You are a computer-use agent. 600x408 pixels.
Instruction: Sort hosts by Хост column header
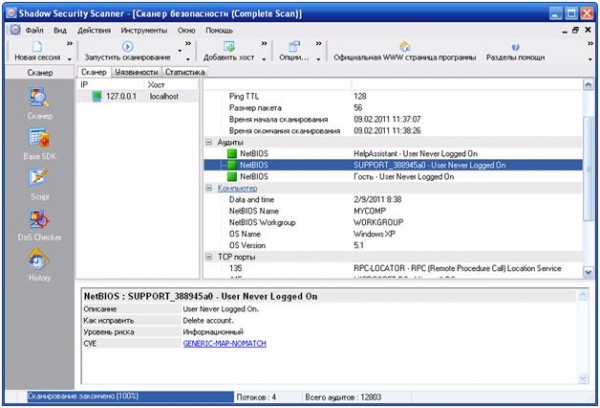(x=171, y=85)
